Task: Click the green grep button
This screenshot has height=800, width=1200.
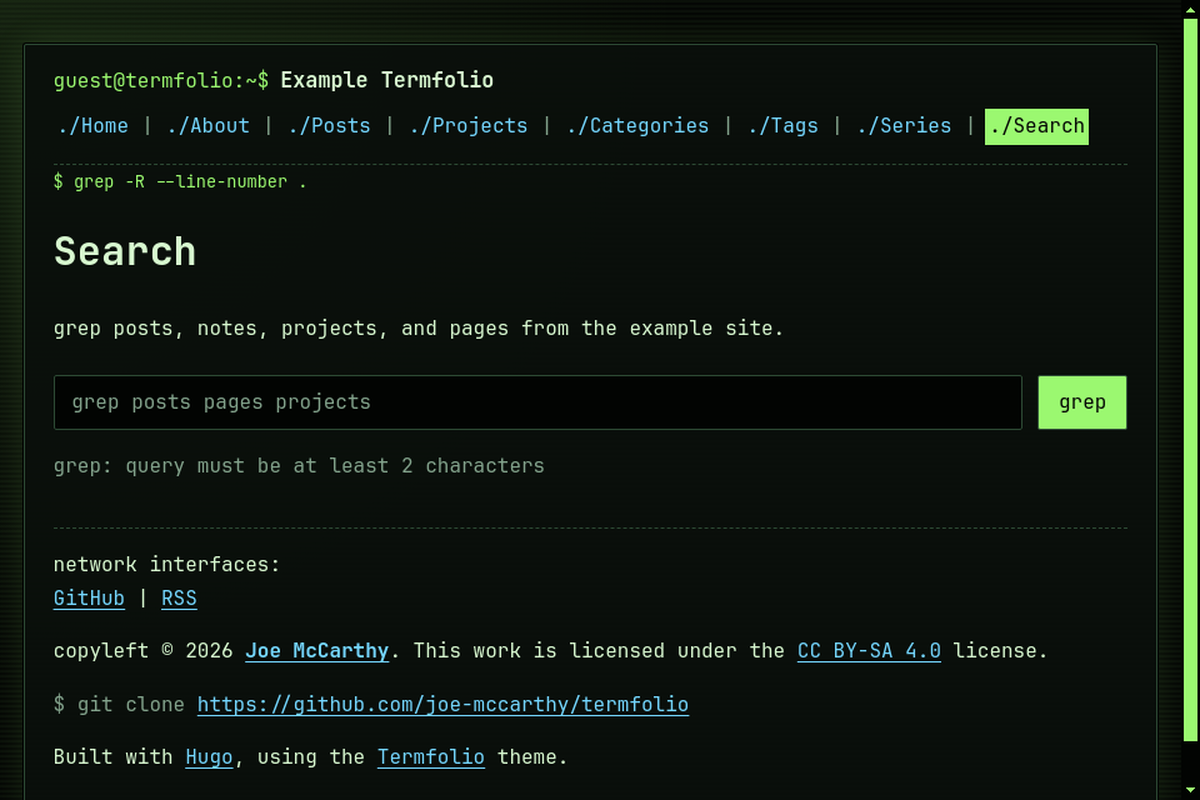Action: pyautogui.click(x=1082, y=402)
